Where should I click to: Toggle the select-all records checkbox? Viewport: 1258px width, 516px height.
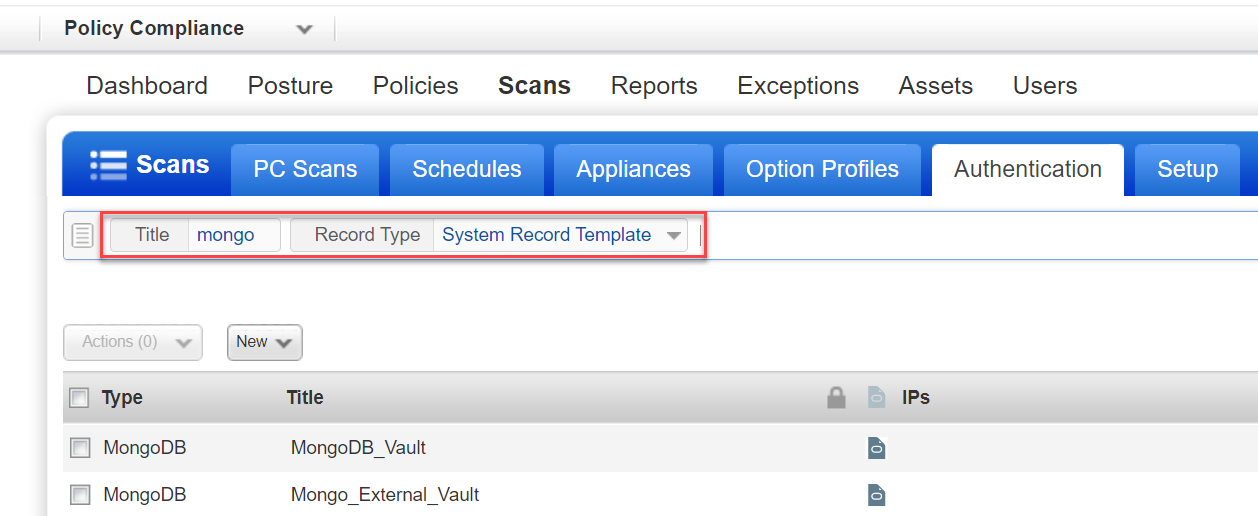pos(79,398)
